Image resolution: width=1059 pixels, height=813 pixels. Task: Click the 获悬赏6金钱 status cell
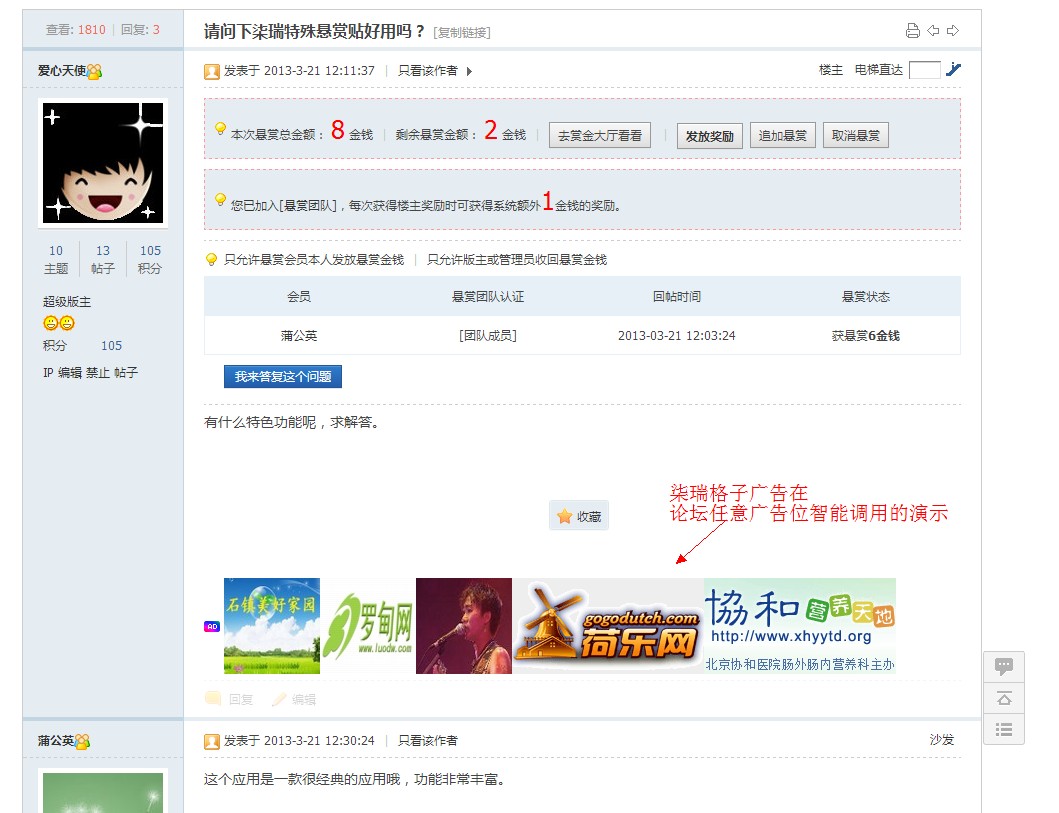866,336
